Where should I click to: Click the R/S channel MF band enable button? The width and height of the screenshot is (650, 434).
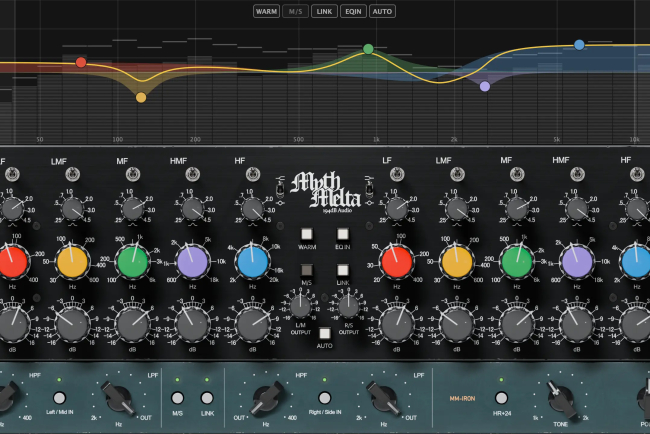point(517,175)
